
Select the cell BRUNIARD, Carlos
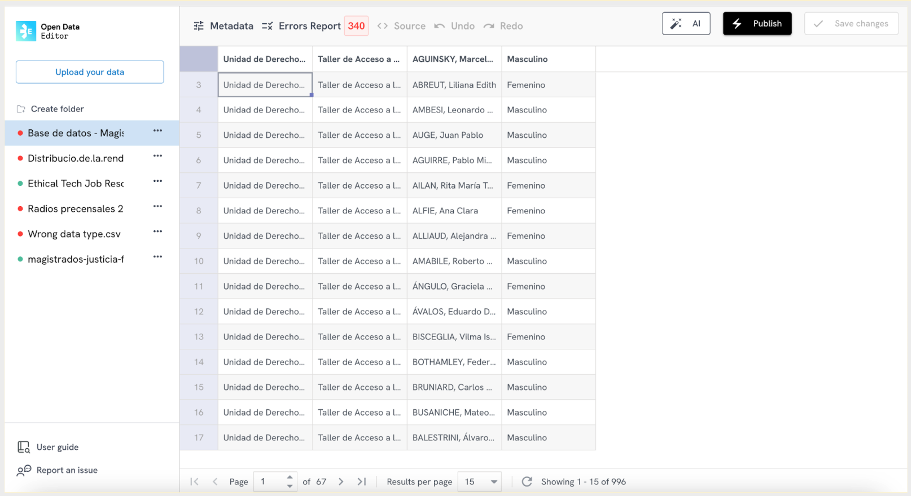(x=454, y=387)
